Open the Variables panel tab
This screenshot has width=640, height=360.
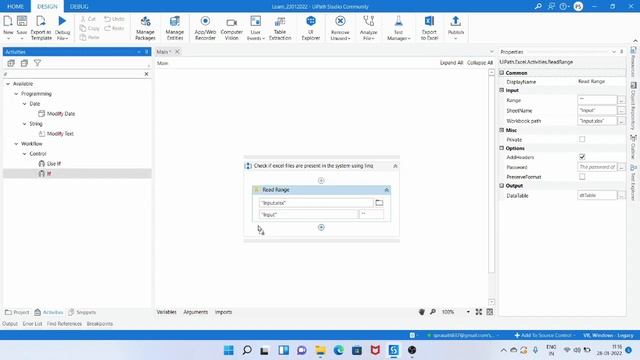167,312
